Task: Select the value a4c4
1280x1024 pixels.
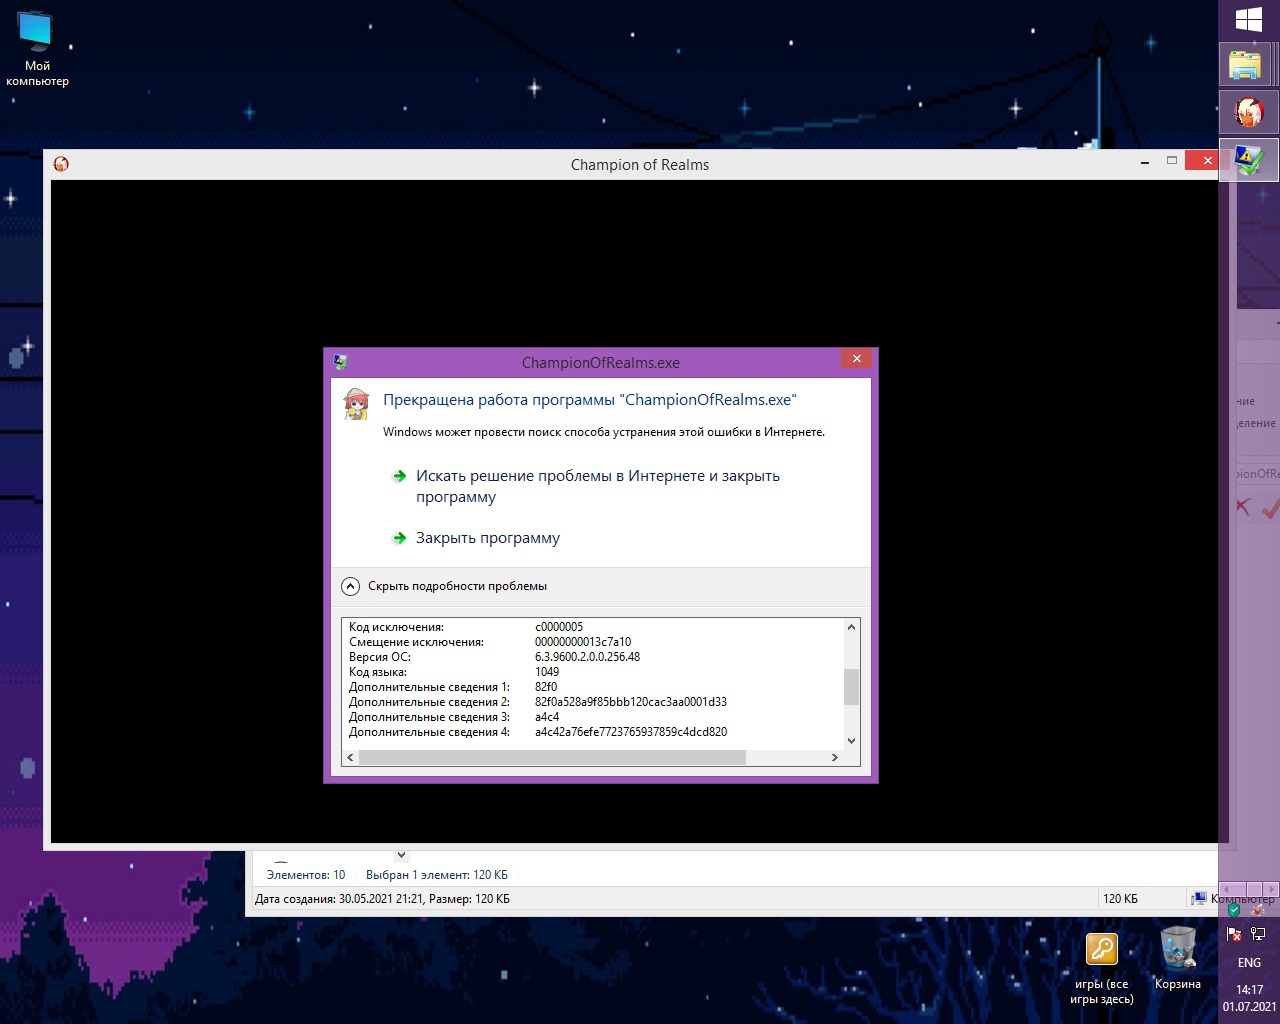Action: (x=547, y=717)
